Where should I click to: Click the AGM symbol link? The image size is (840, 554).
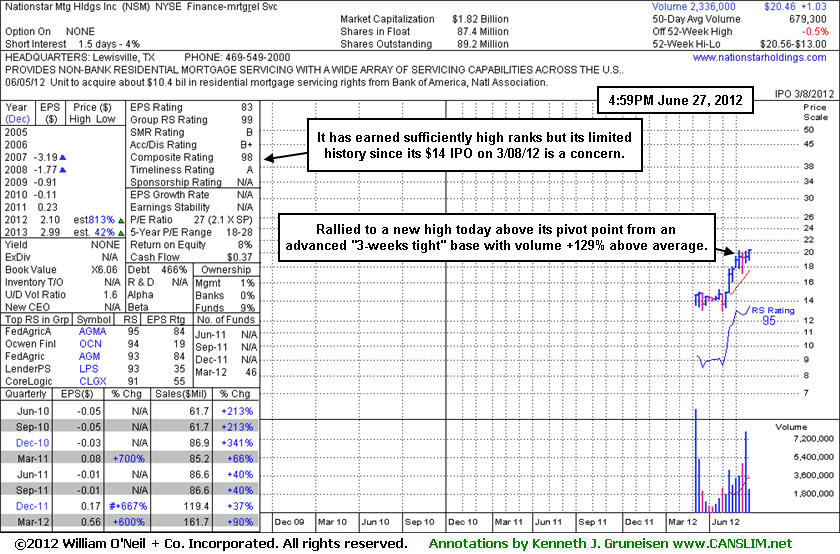89,356
